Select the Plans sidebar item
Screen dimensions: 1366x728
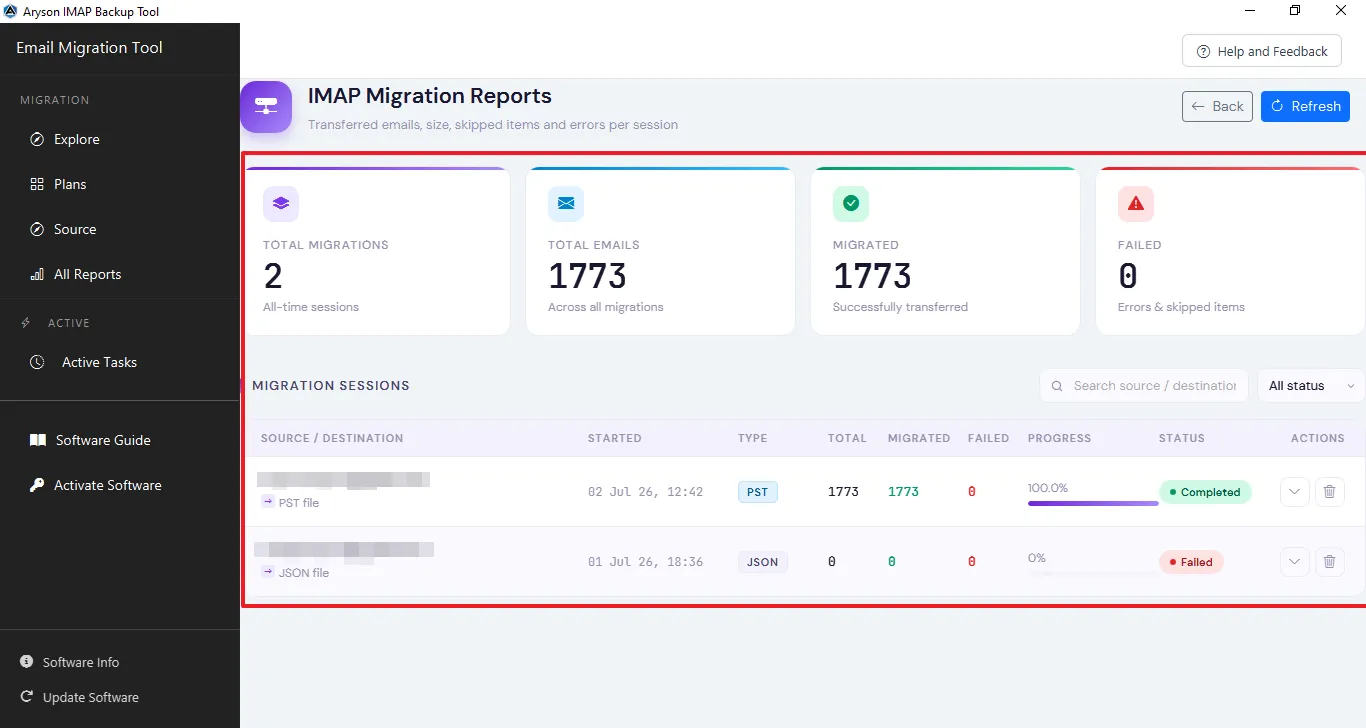70,184
